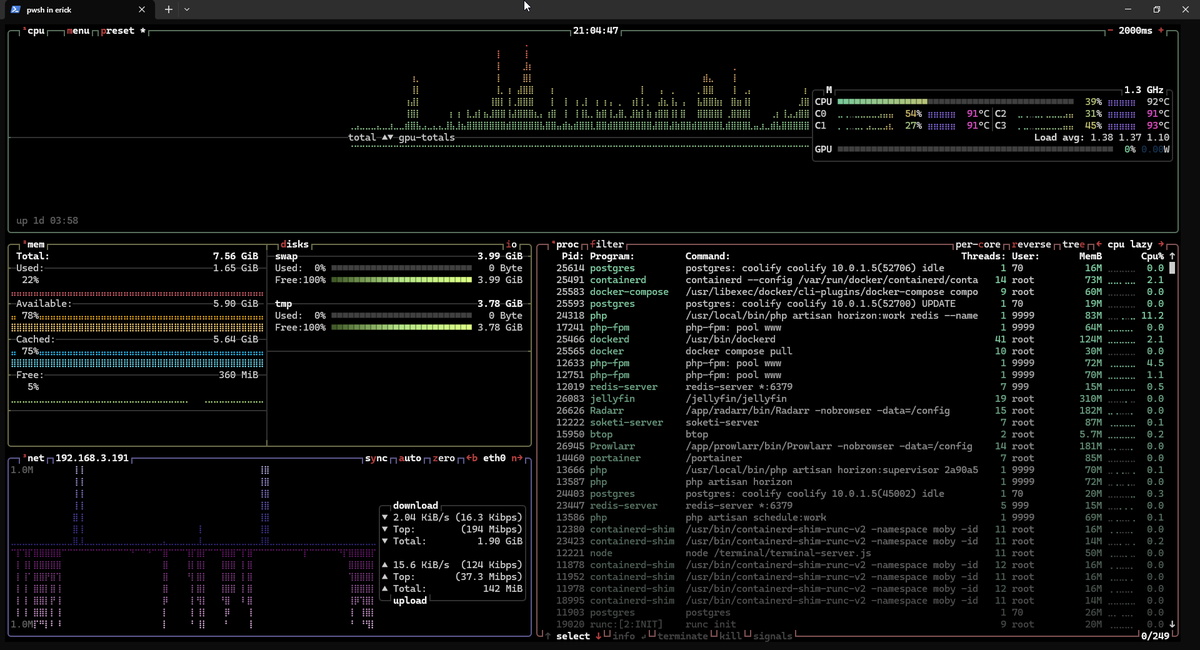Click kill in proc footer

point(731,636)
